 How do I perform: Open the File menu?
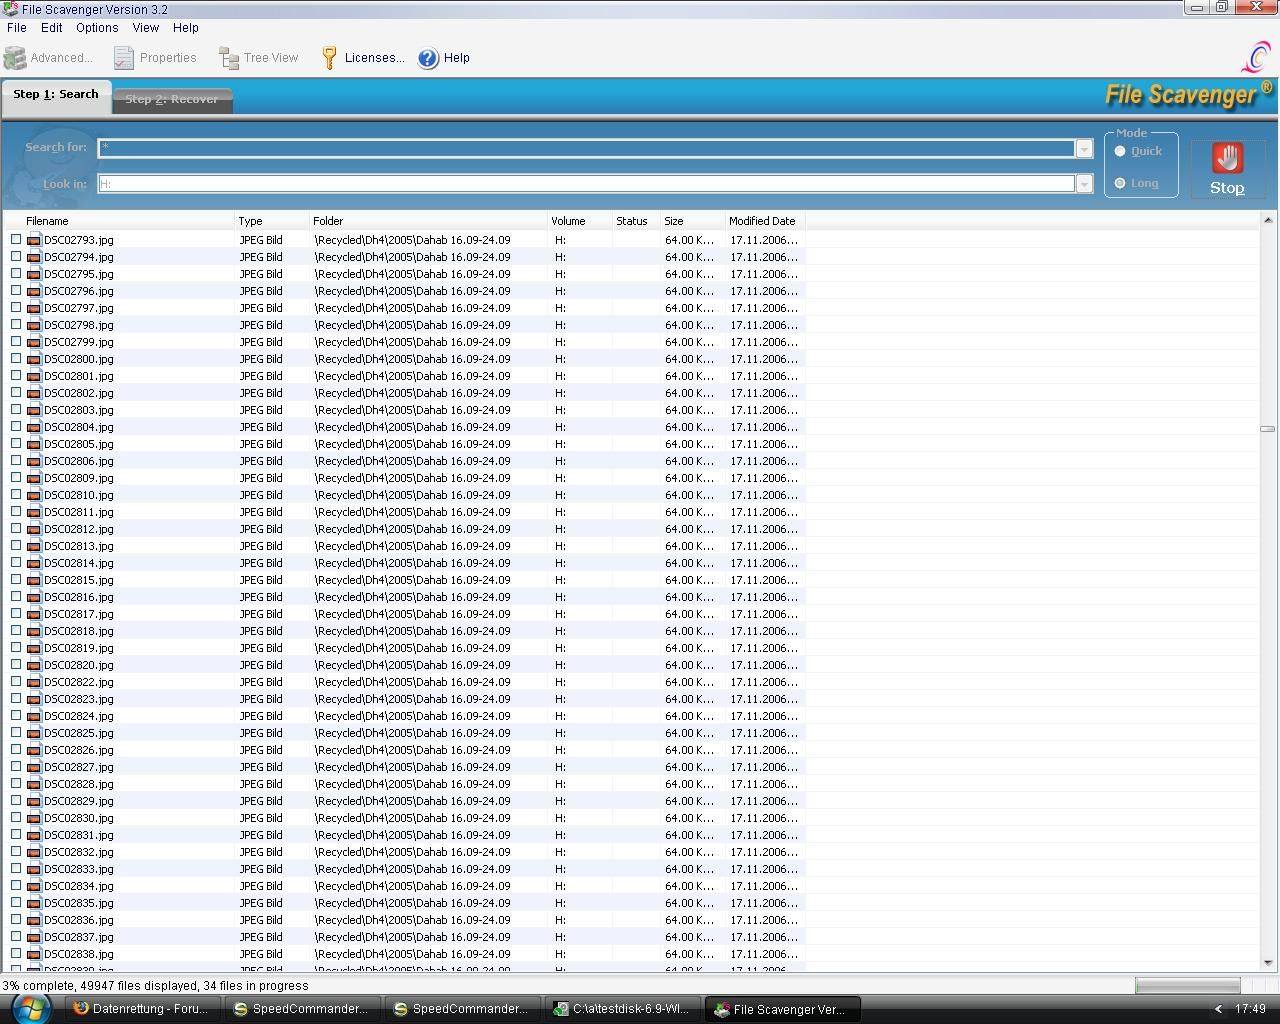point(17,28)
